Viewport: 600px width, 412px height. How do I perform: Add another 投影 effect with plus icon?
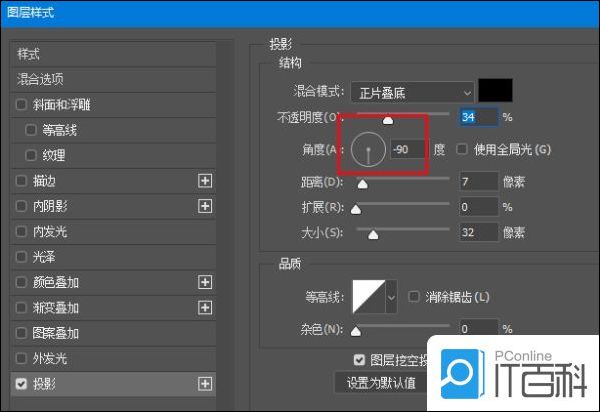205,384
